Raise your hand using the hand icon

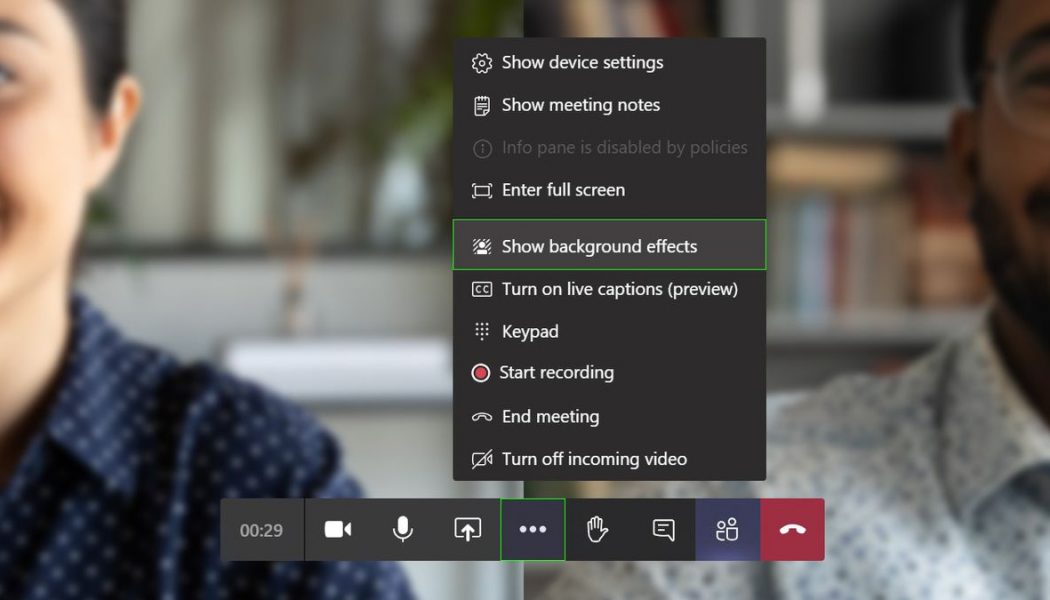pyautogui.click(x=597, y=530)
